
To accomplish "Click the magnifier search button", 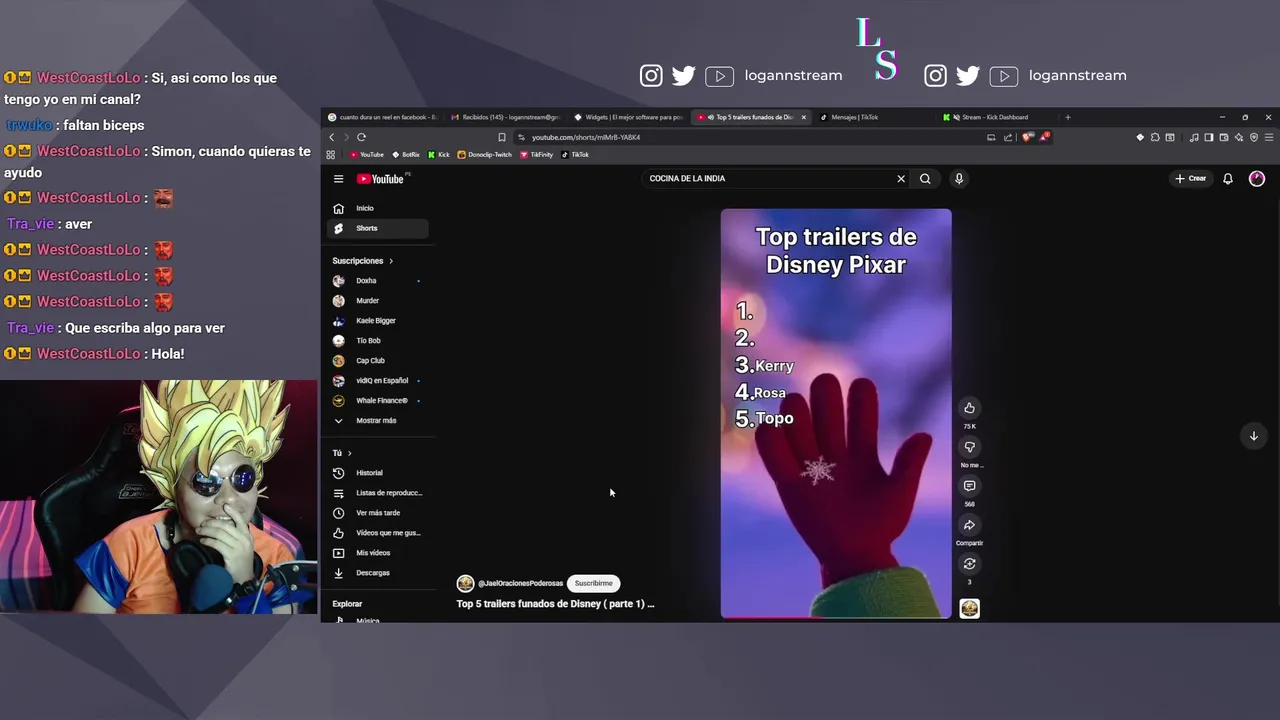I will point(925,179).
